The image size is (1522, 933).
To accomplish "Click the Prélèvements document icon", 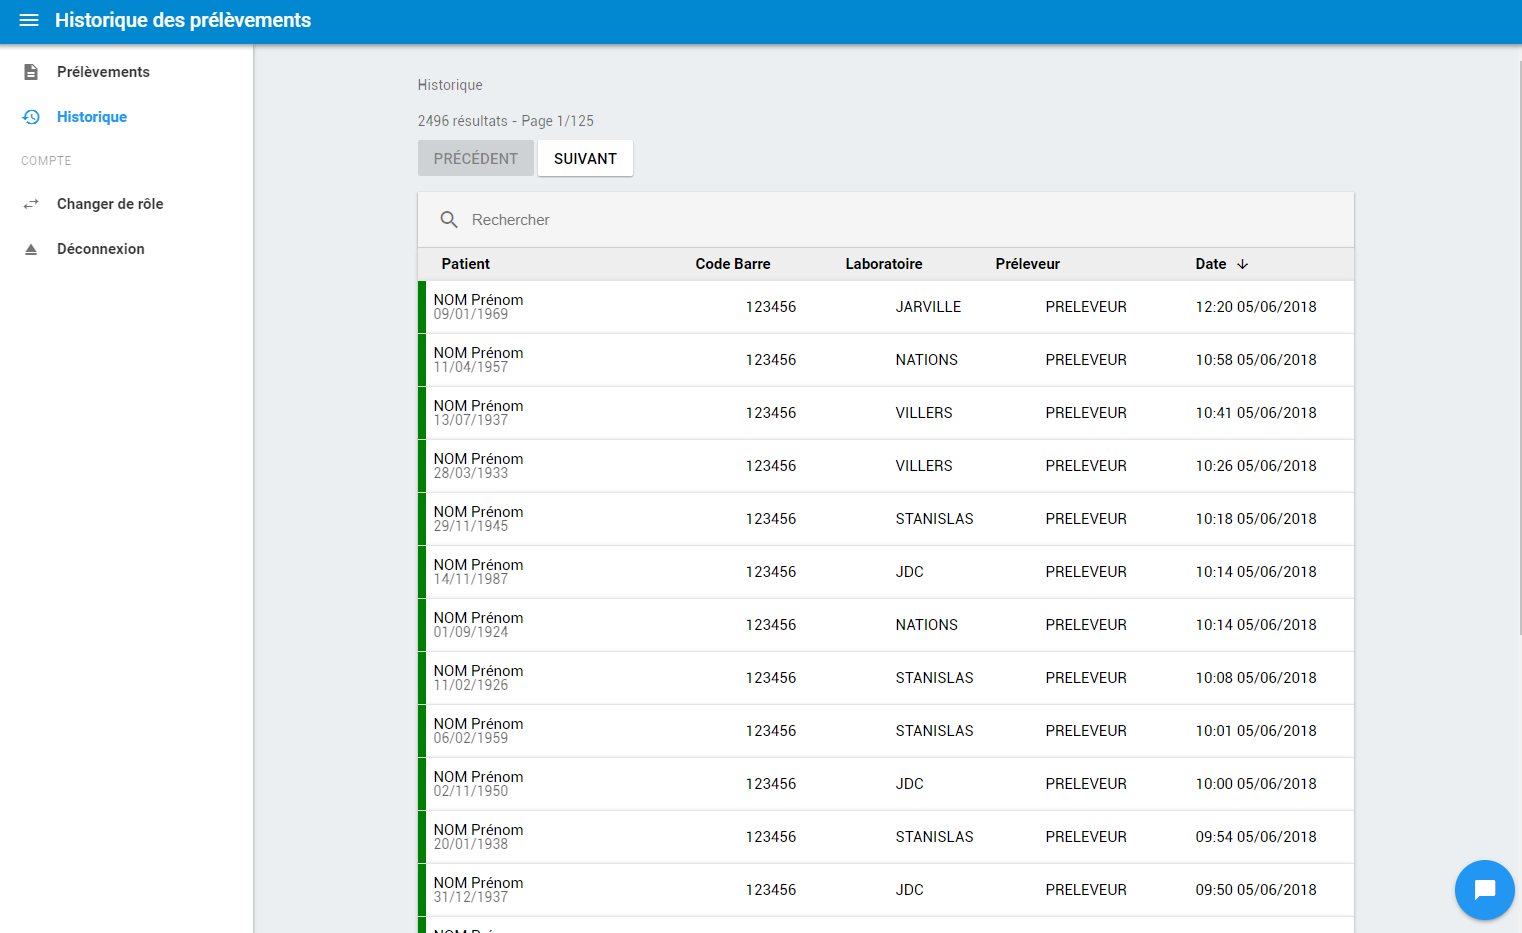I will (31, 72).
